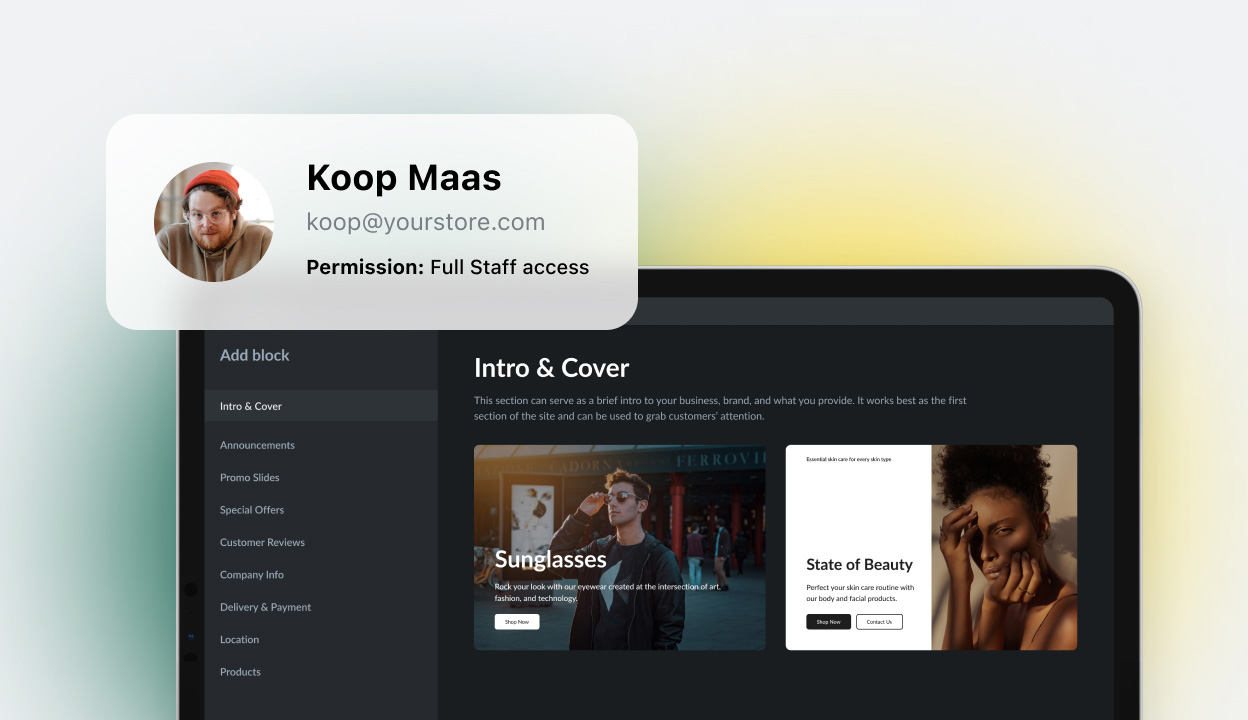This screenshot has width=1248, height=720.
Task: Click the Intro & Cover main heading
Action: (x=552, y=368)
